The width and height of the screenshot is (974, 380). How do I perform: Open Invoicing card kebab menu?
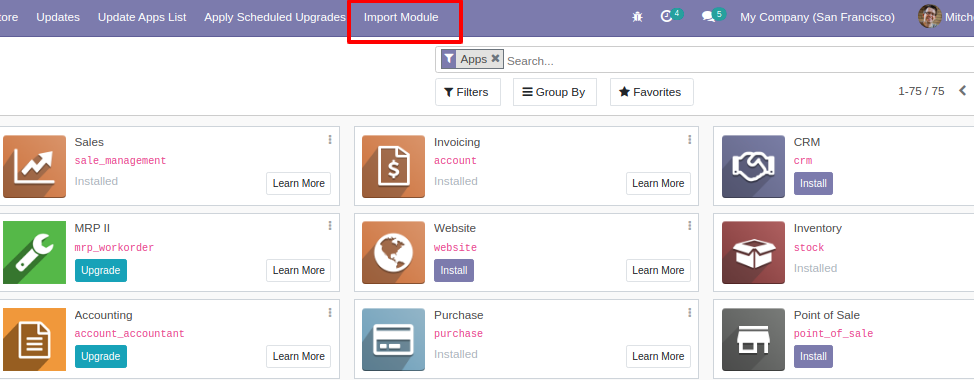click(690, 140)
